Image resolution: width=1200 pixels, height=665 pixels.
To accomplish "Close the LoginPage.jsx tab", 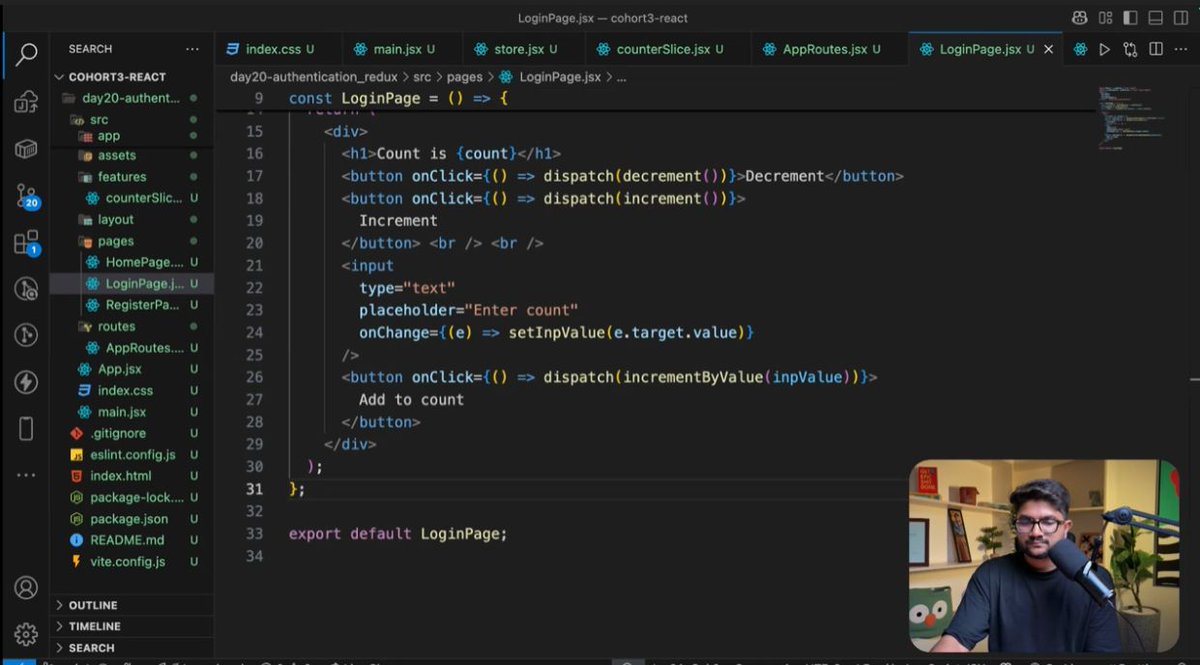I will point(1048,49).
